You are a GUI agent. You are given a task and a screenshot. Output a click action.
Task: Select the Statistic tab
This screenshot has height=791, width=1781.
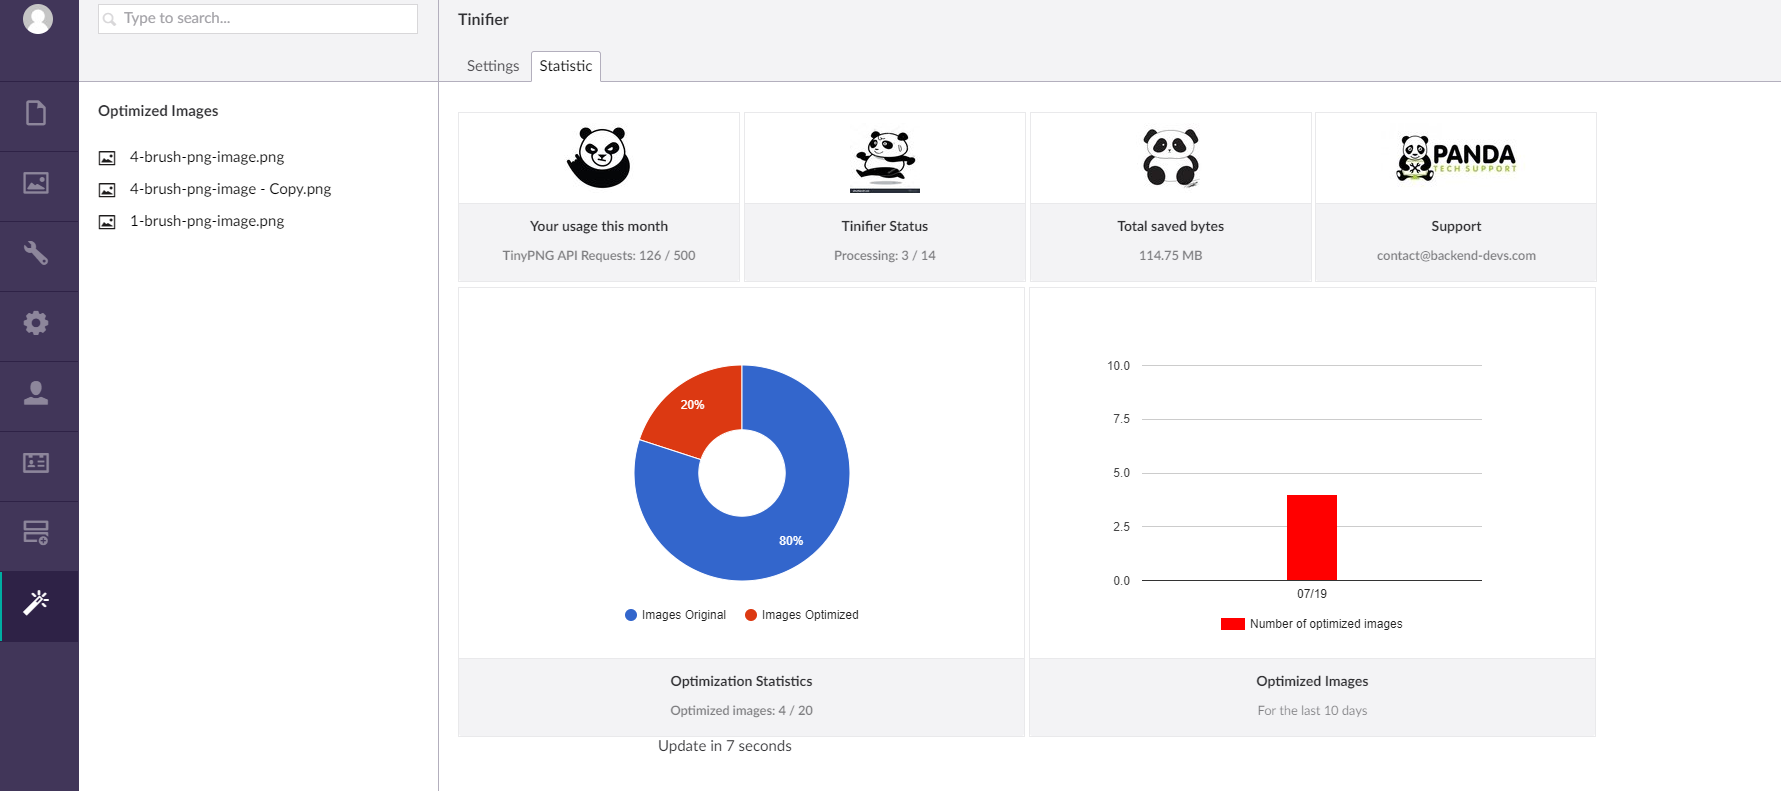[565, 66]
